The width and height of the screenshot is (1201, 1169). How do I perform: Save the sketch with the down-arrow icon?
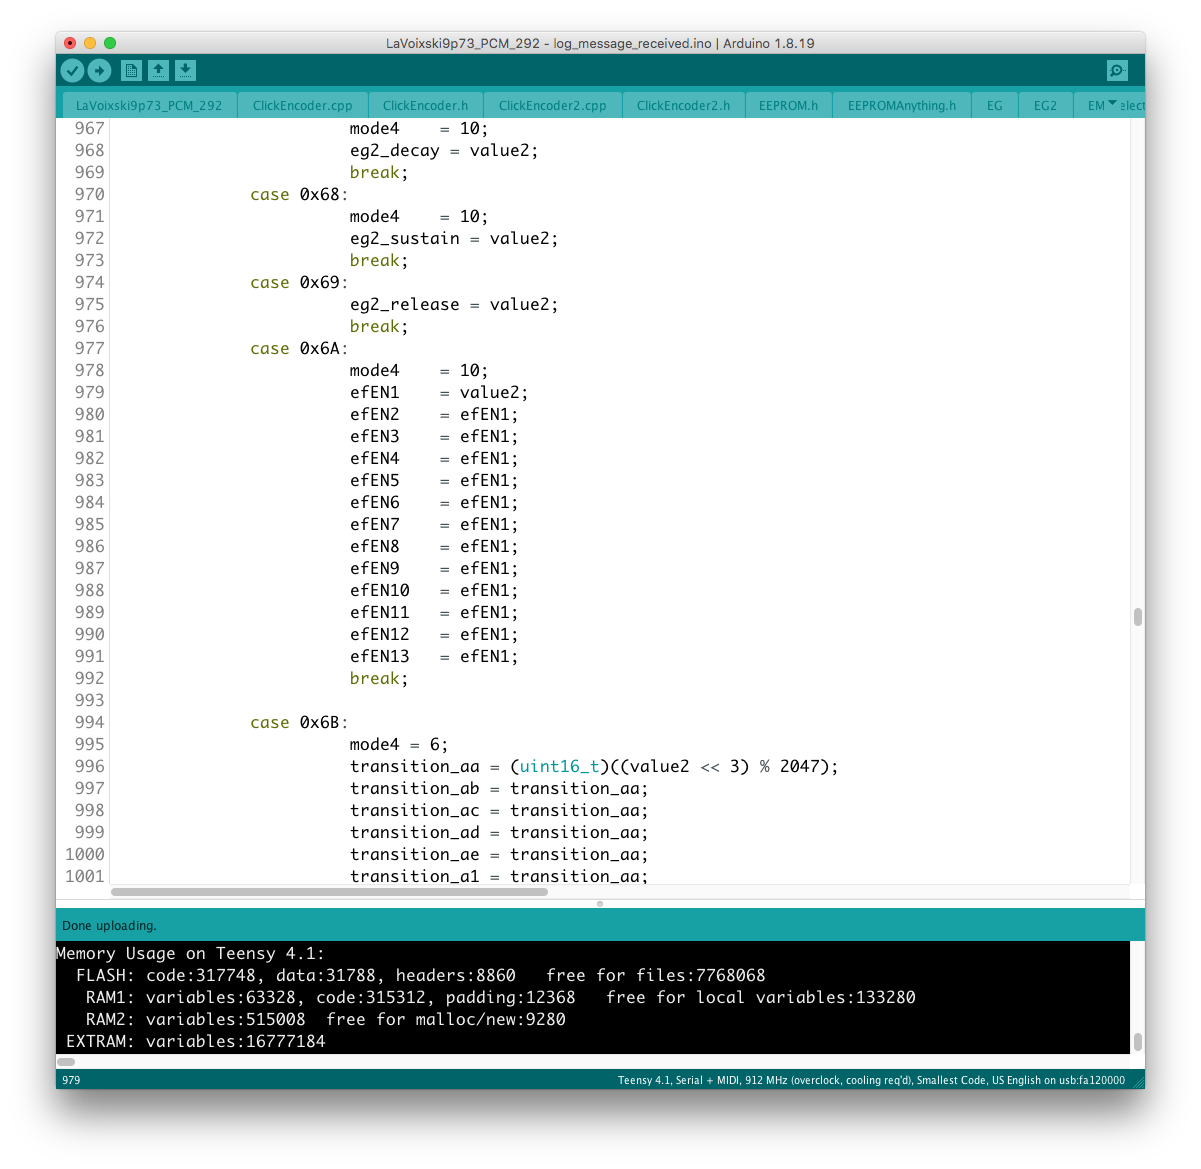tap(185, 70)
